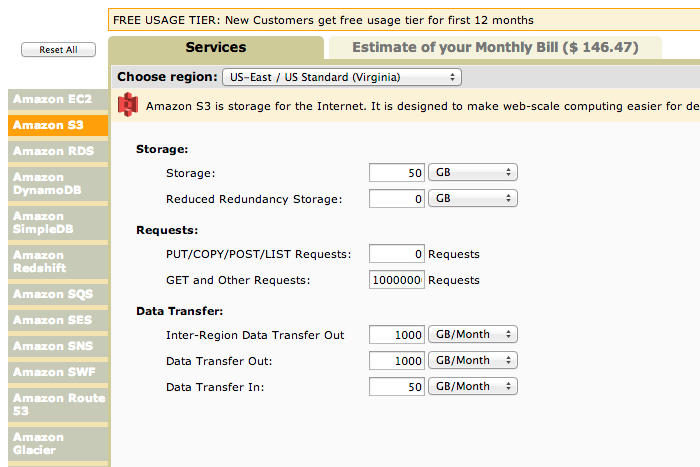Click the GET and Other Requests label
This screenshot has width=700, height=467.
point(238,280)
